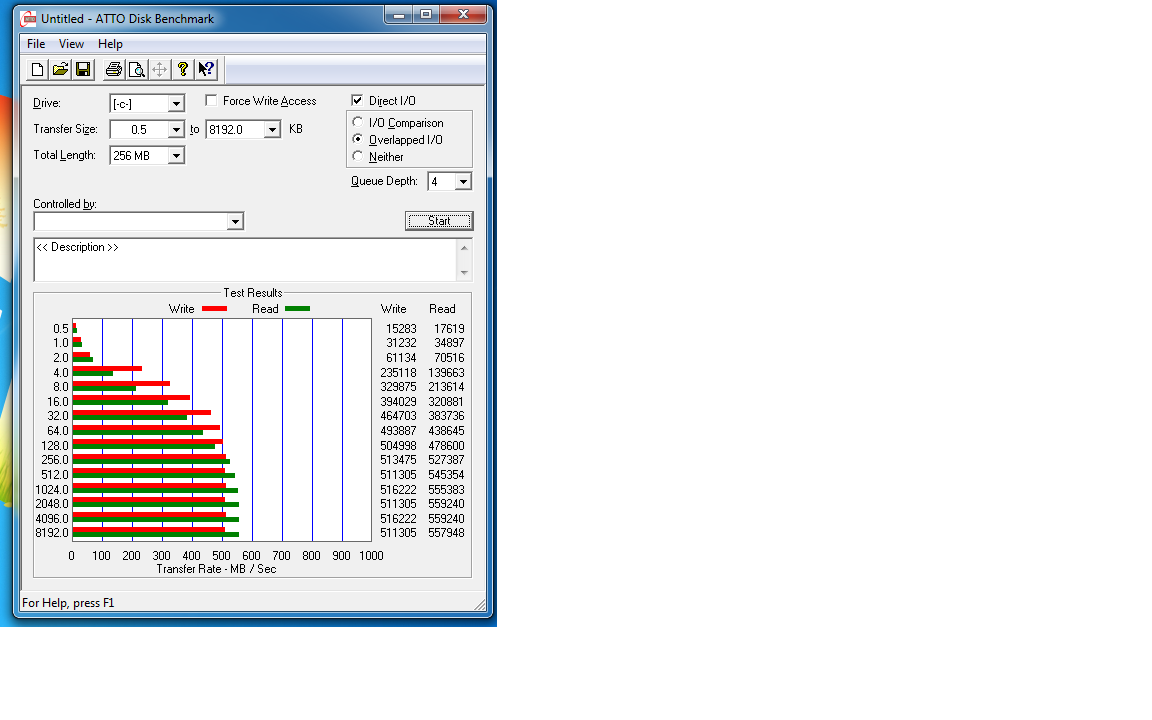Open About help question mark icon

(182, 70)
